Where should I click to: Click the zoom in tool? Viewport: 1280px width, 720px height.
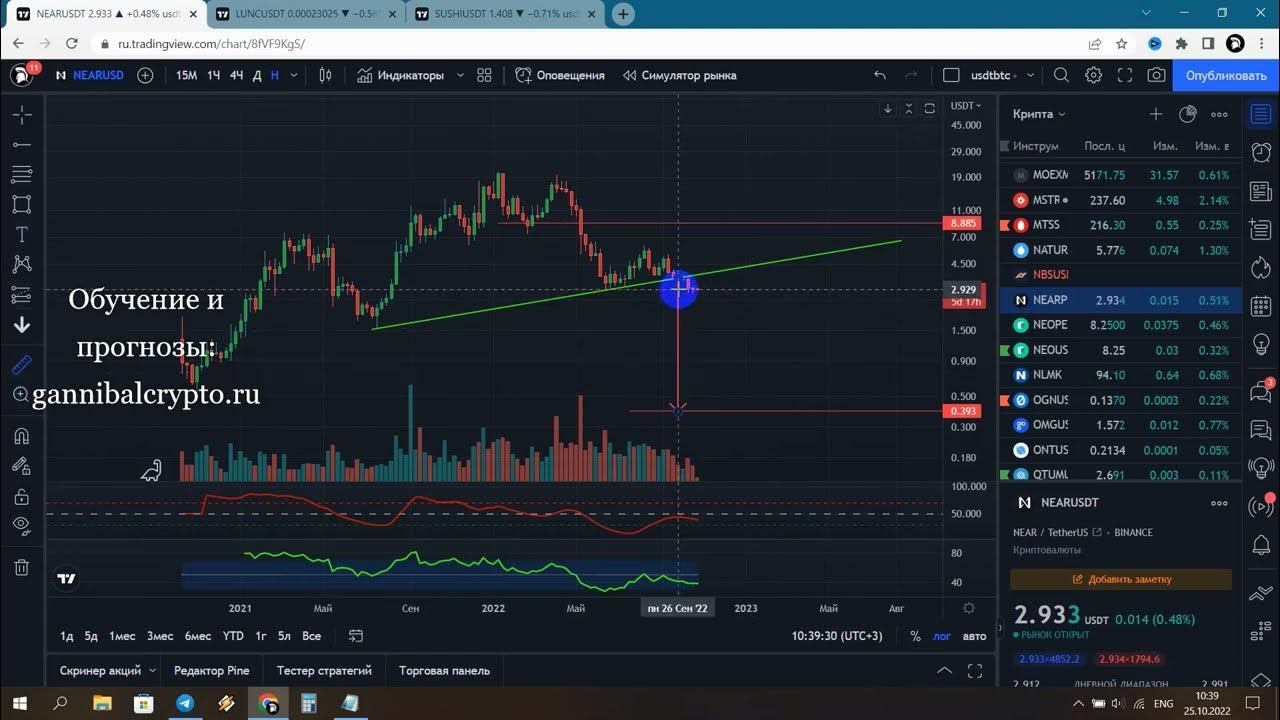point(21,395)
